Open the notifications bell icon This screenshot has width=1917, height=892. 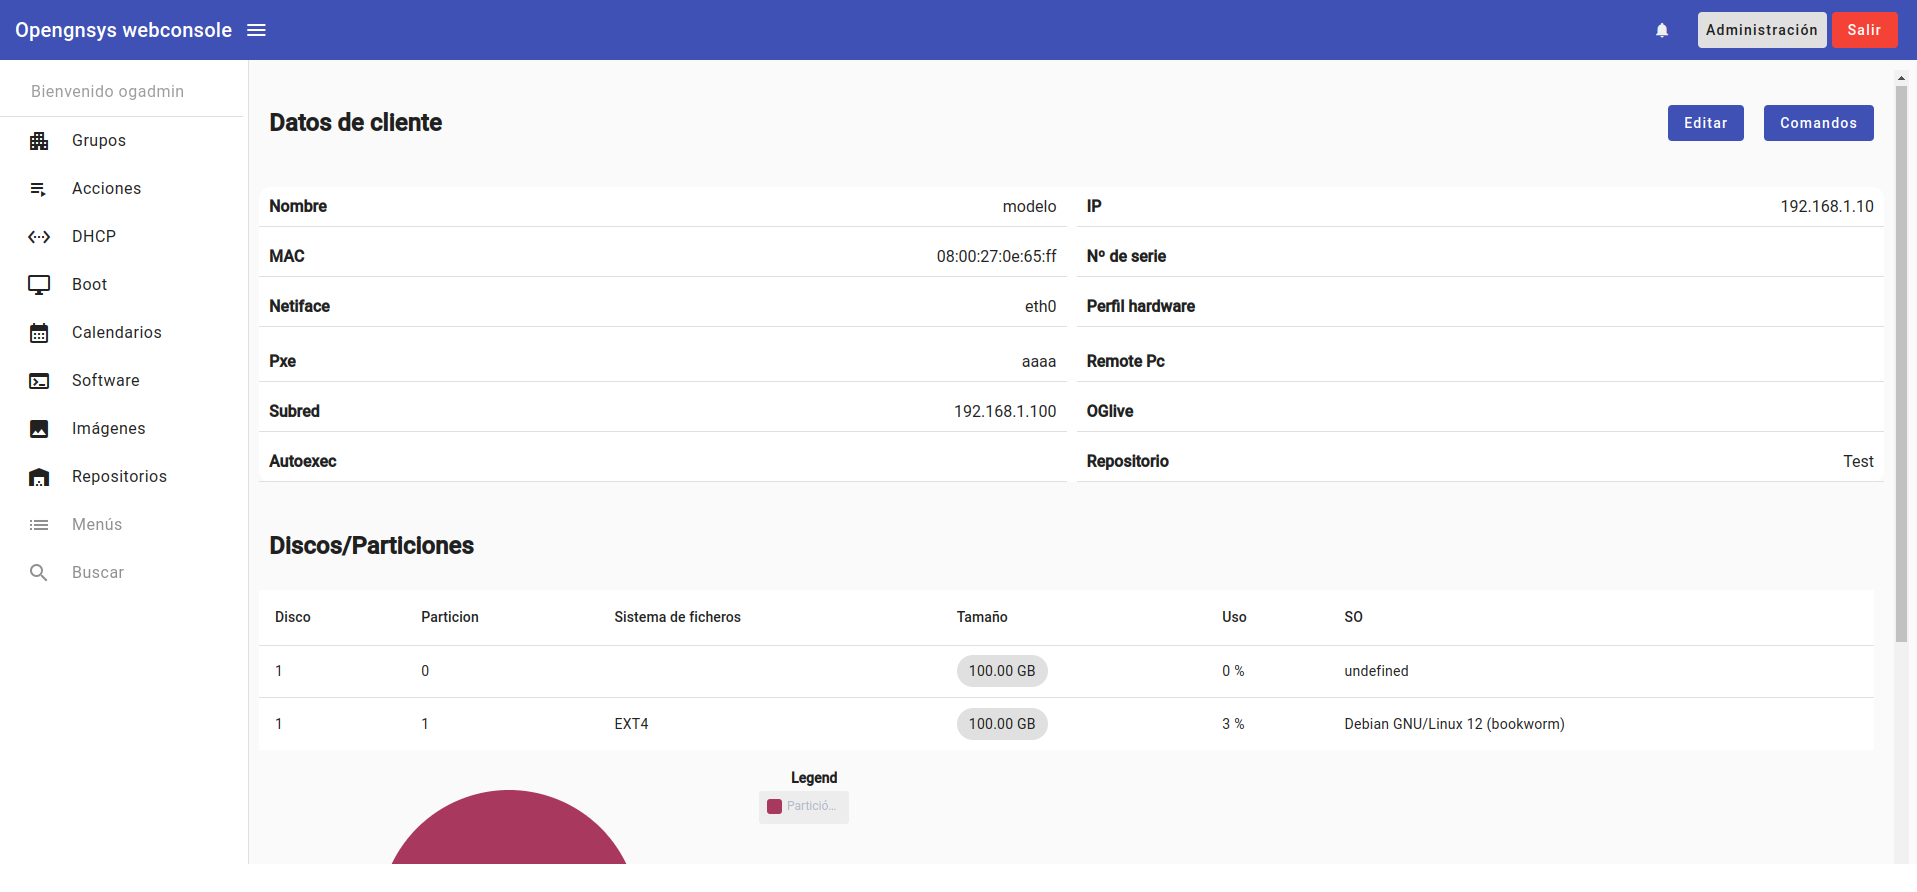point(1661,30)
